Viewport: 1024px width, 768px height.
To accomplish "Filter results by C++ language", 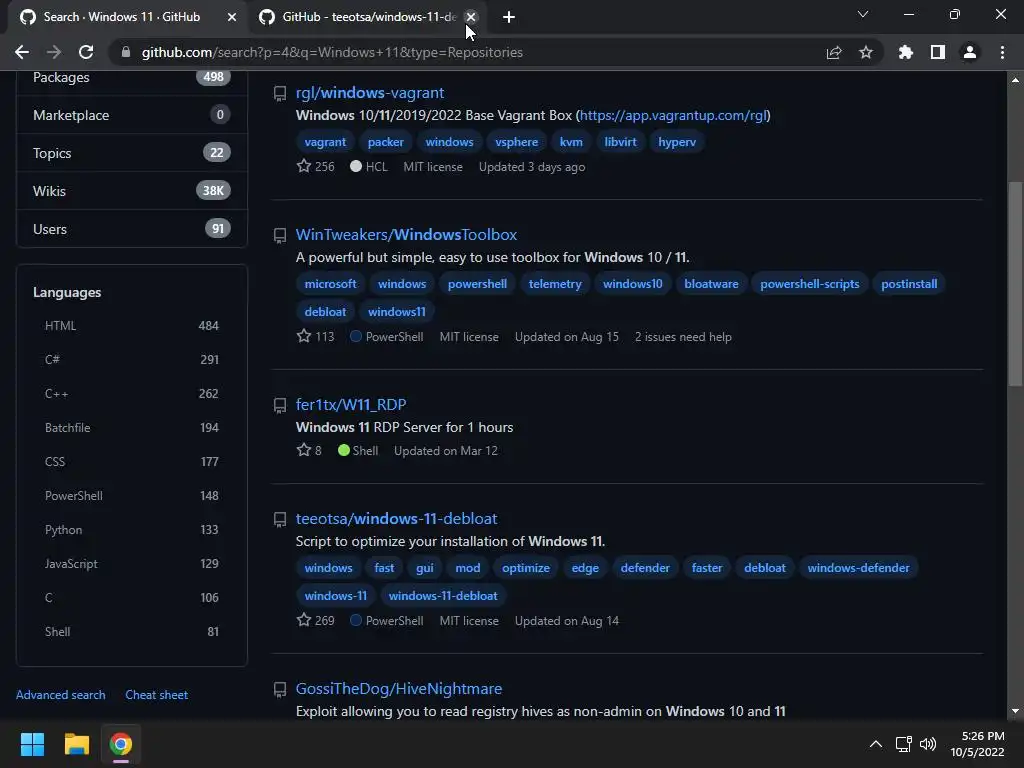I will click(131, 393).
